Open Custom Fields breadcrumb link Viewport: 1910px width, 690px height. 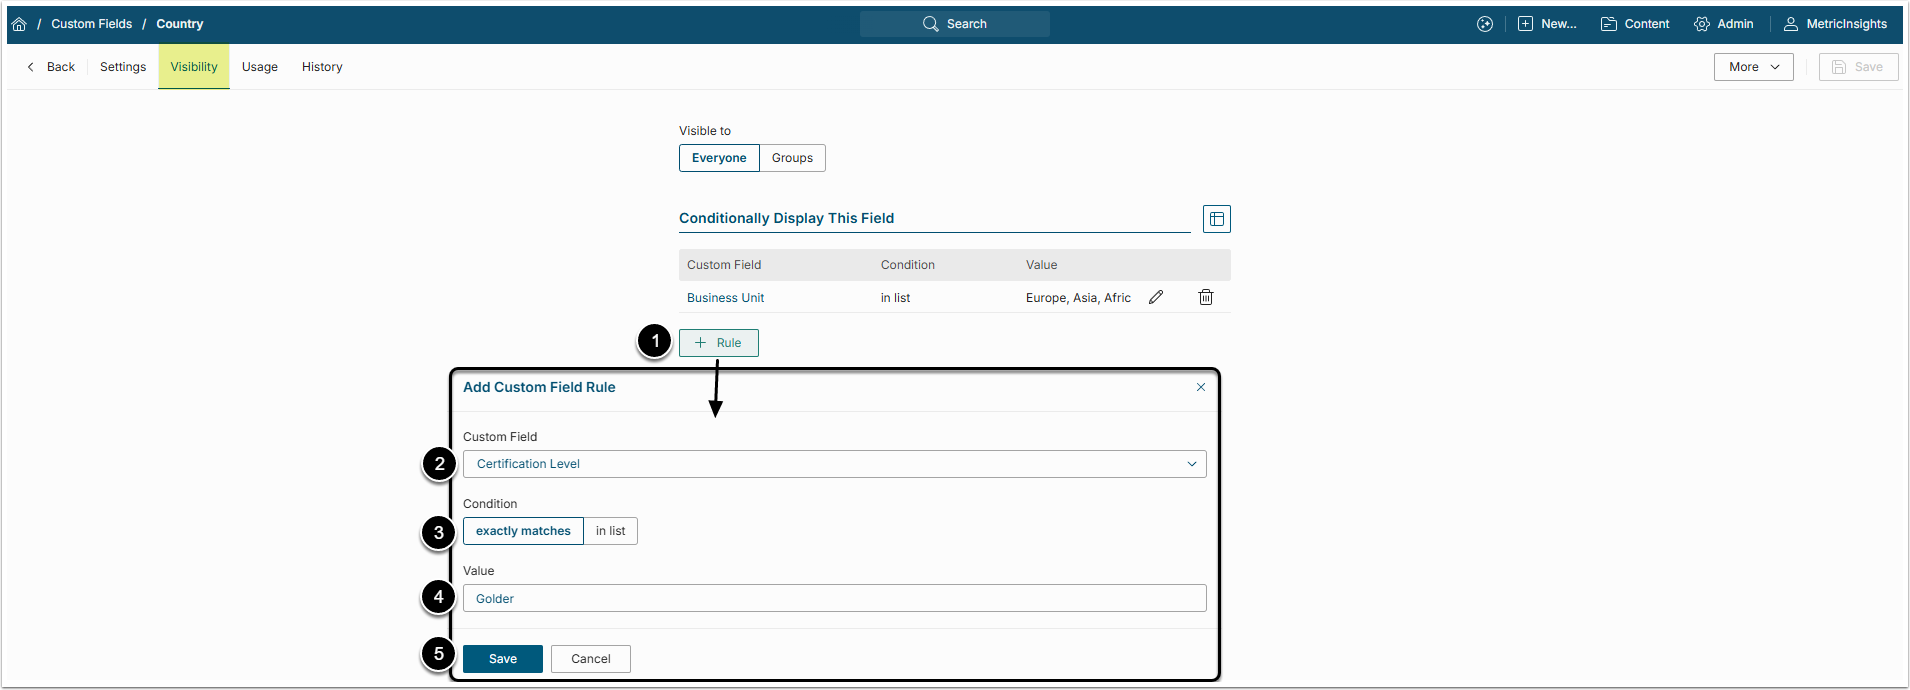tap(92, 24)
